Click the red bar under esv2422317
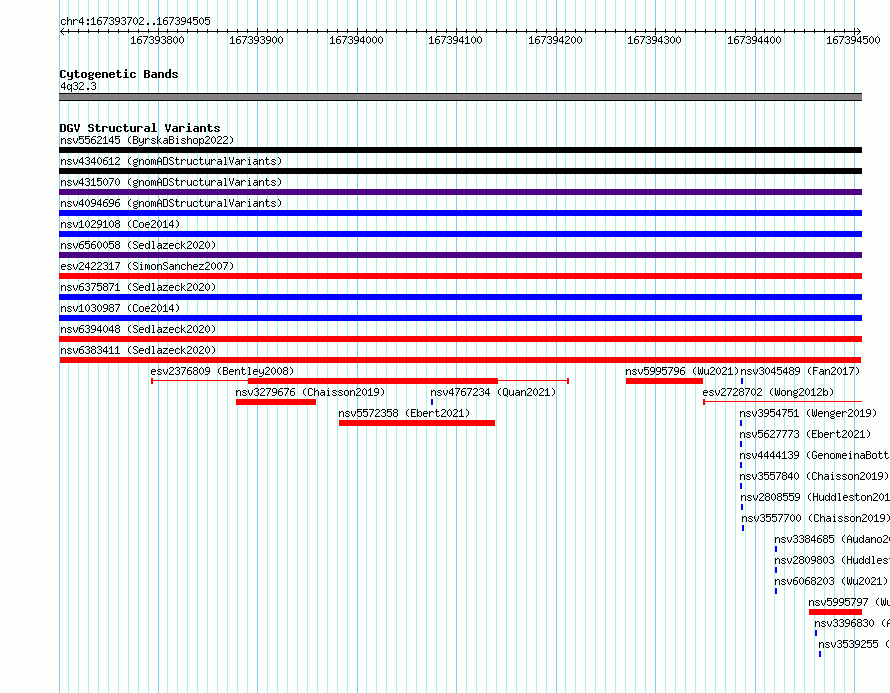Screen dimensions: 890x693 (460, 276)
